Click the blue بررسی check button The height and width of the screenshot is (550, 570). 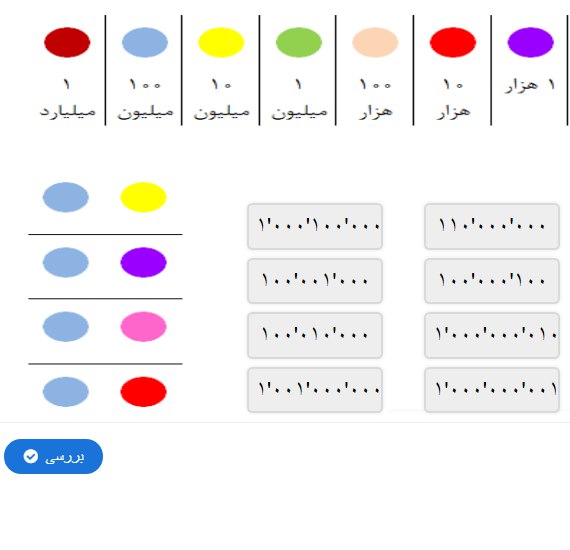(x=53, y=456)
